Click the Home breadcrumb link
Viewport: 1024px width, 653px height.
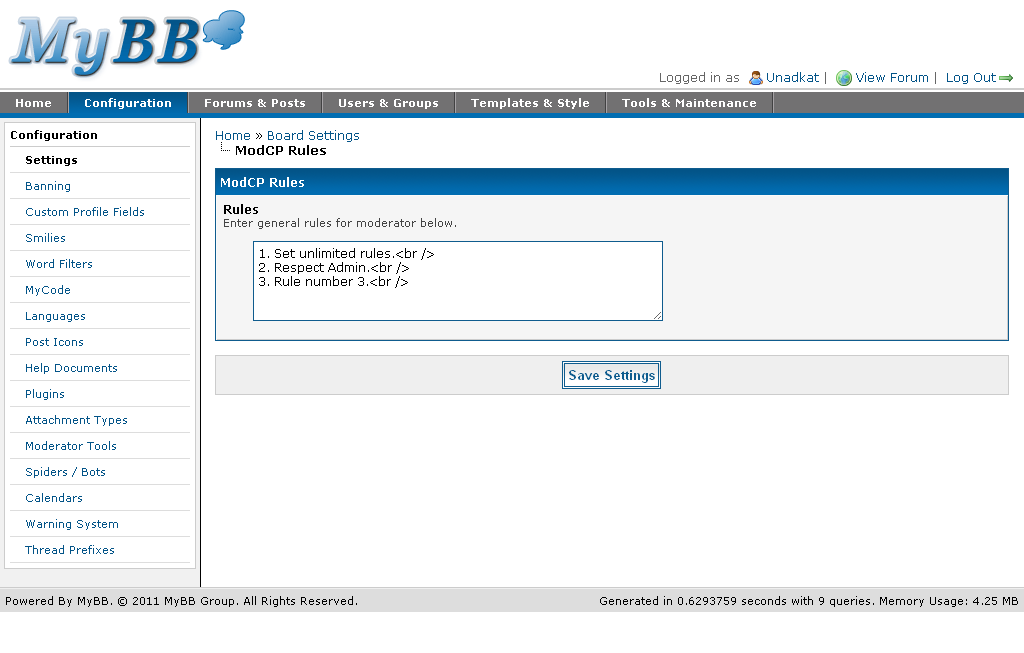click(232, 136)
